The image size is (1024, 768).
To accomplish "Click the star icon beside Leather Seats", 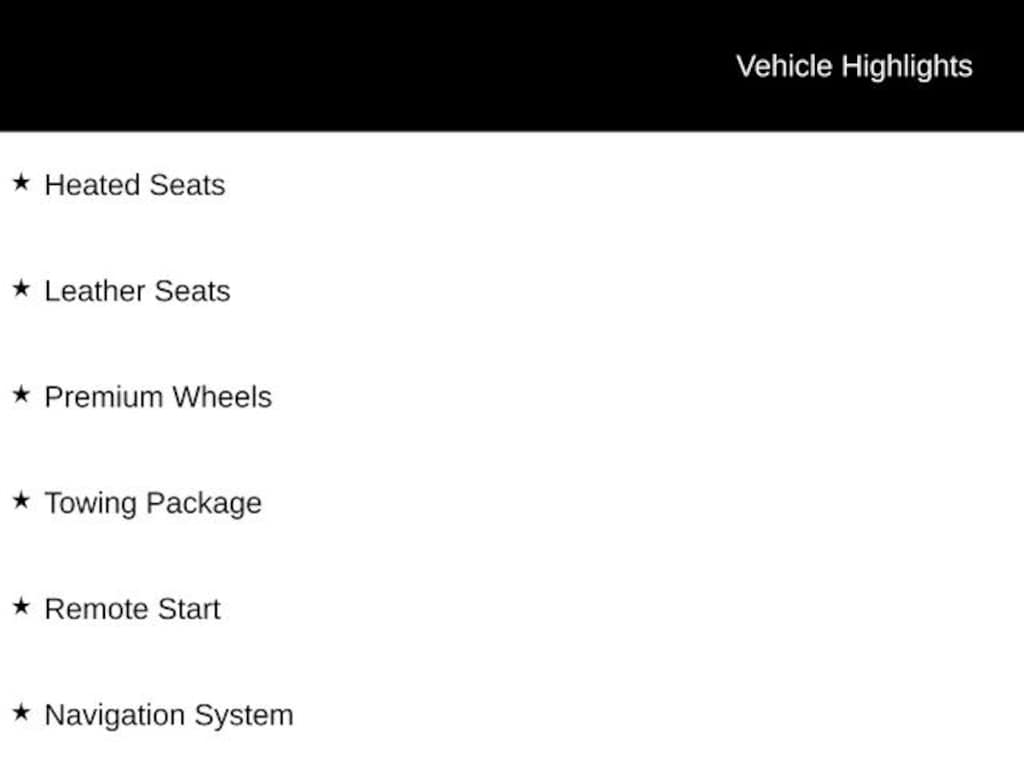I will (x=21, y=288).
